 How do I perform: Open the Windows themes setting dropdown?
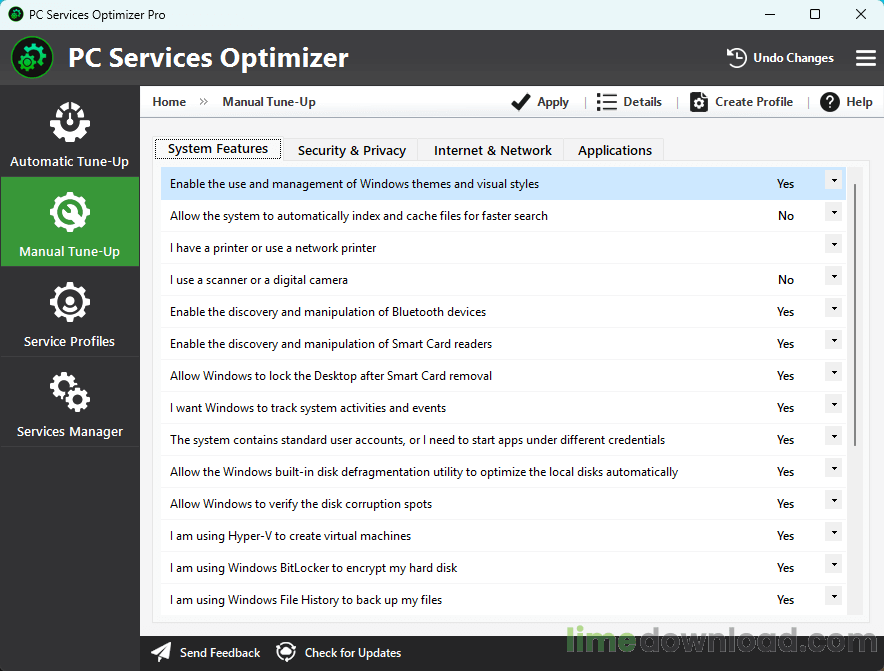[x=833, y=181]
